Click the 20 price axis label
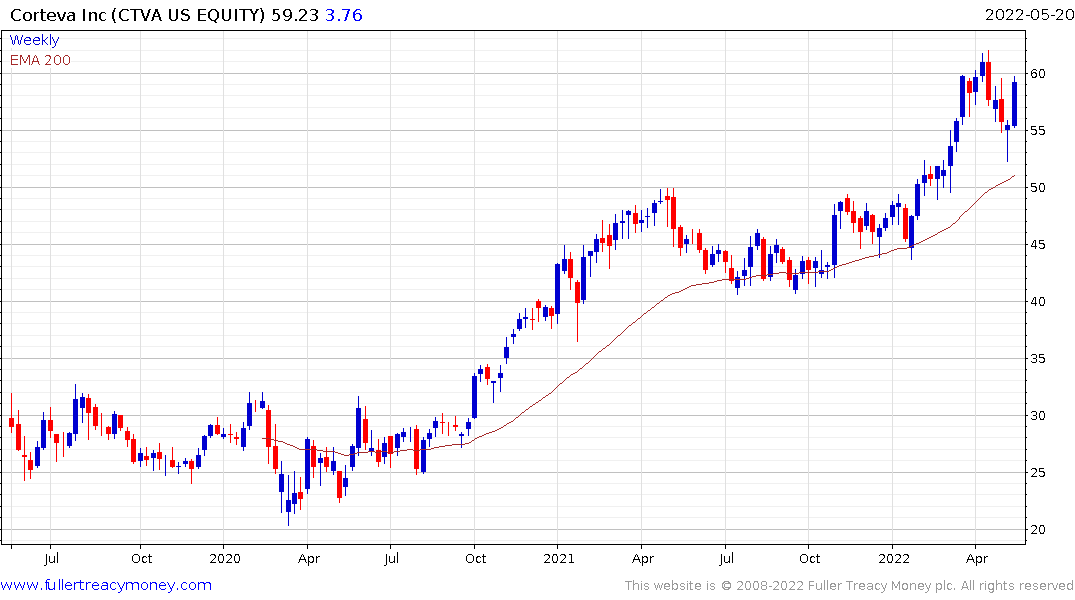 [x=1038, y=529]
